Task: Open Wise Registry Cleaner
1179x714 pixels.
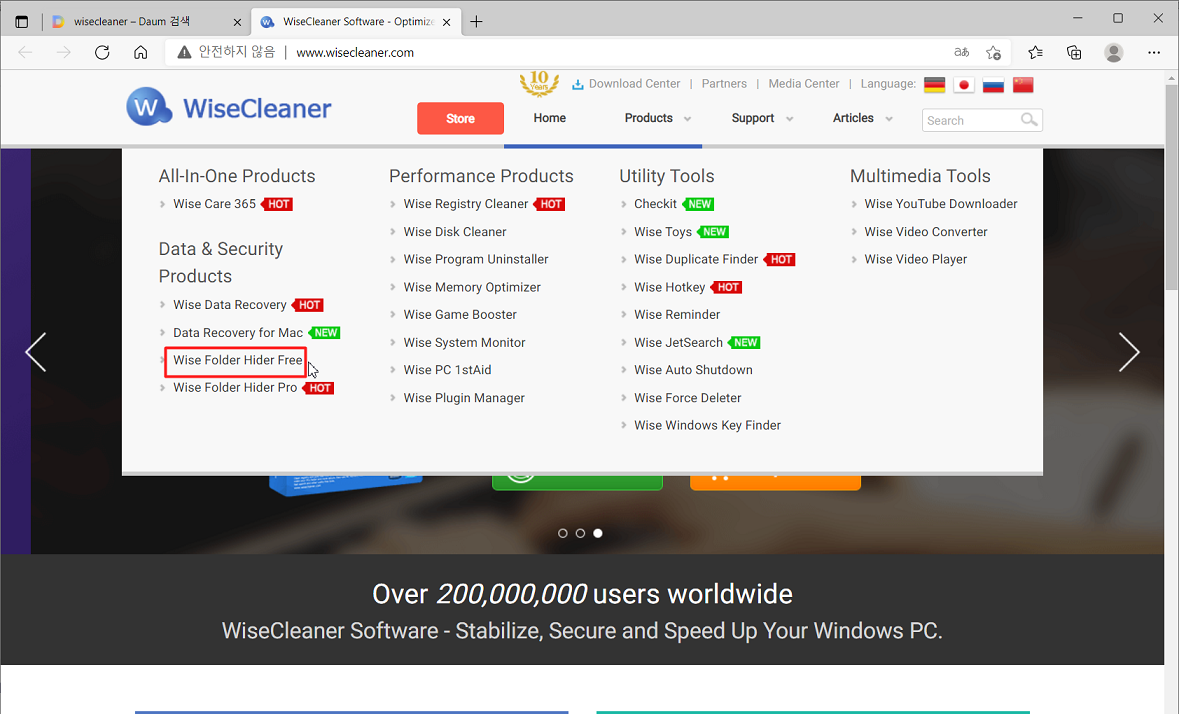Action: point(465,204)
